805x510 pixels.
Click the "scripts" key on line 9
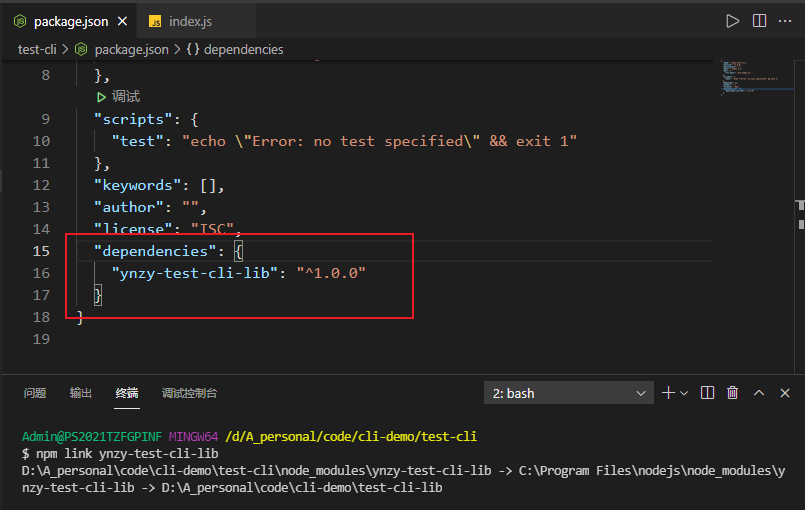[133, 119]
